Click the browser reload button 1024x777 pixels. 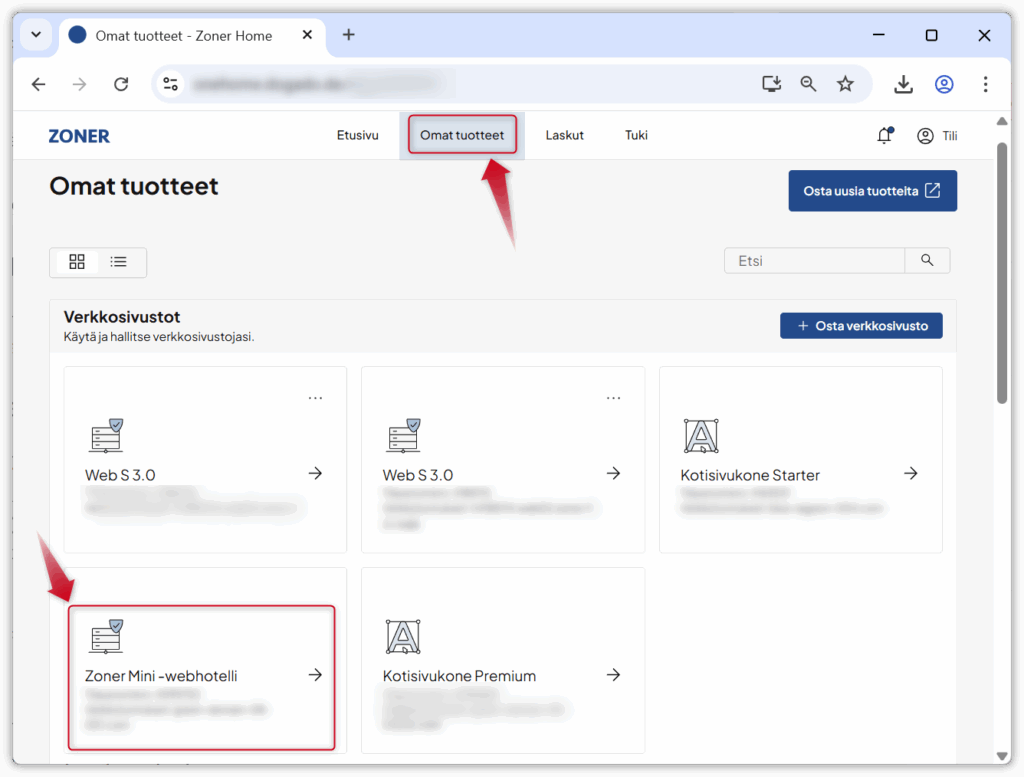(121, 84)
